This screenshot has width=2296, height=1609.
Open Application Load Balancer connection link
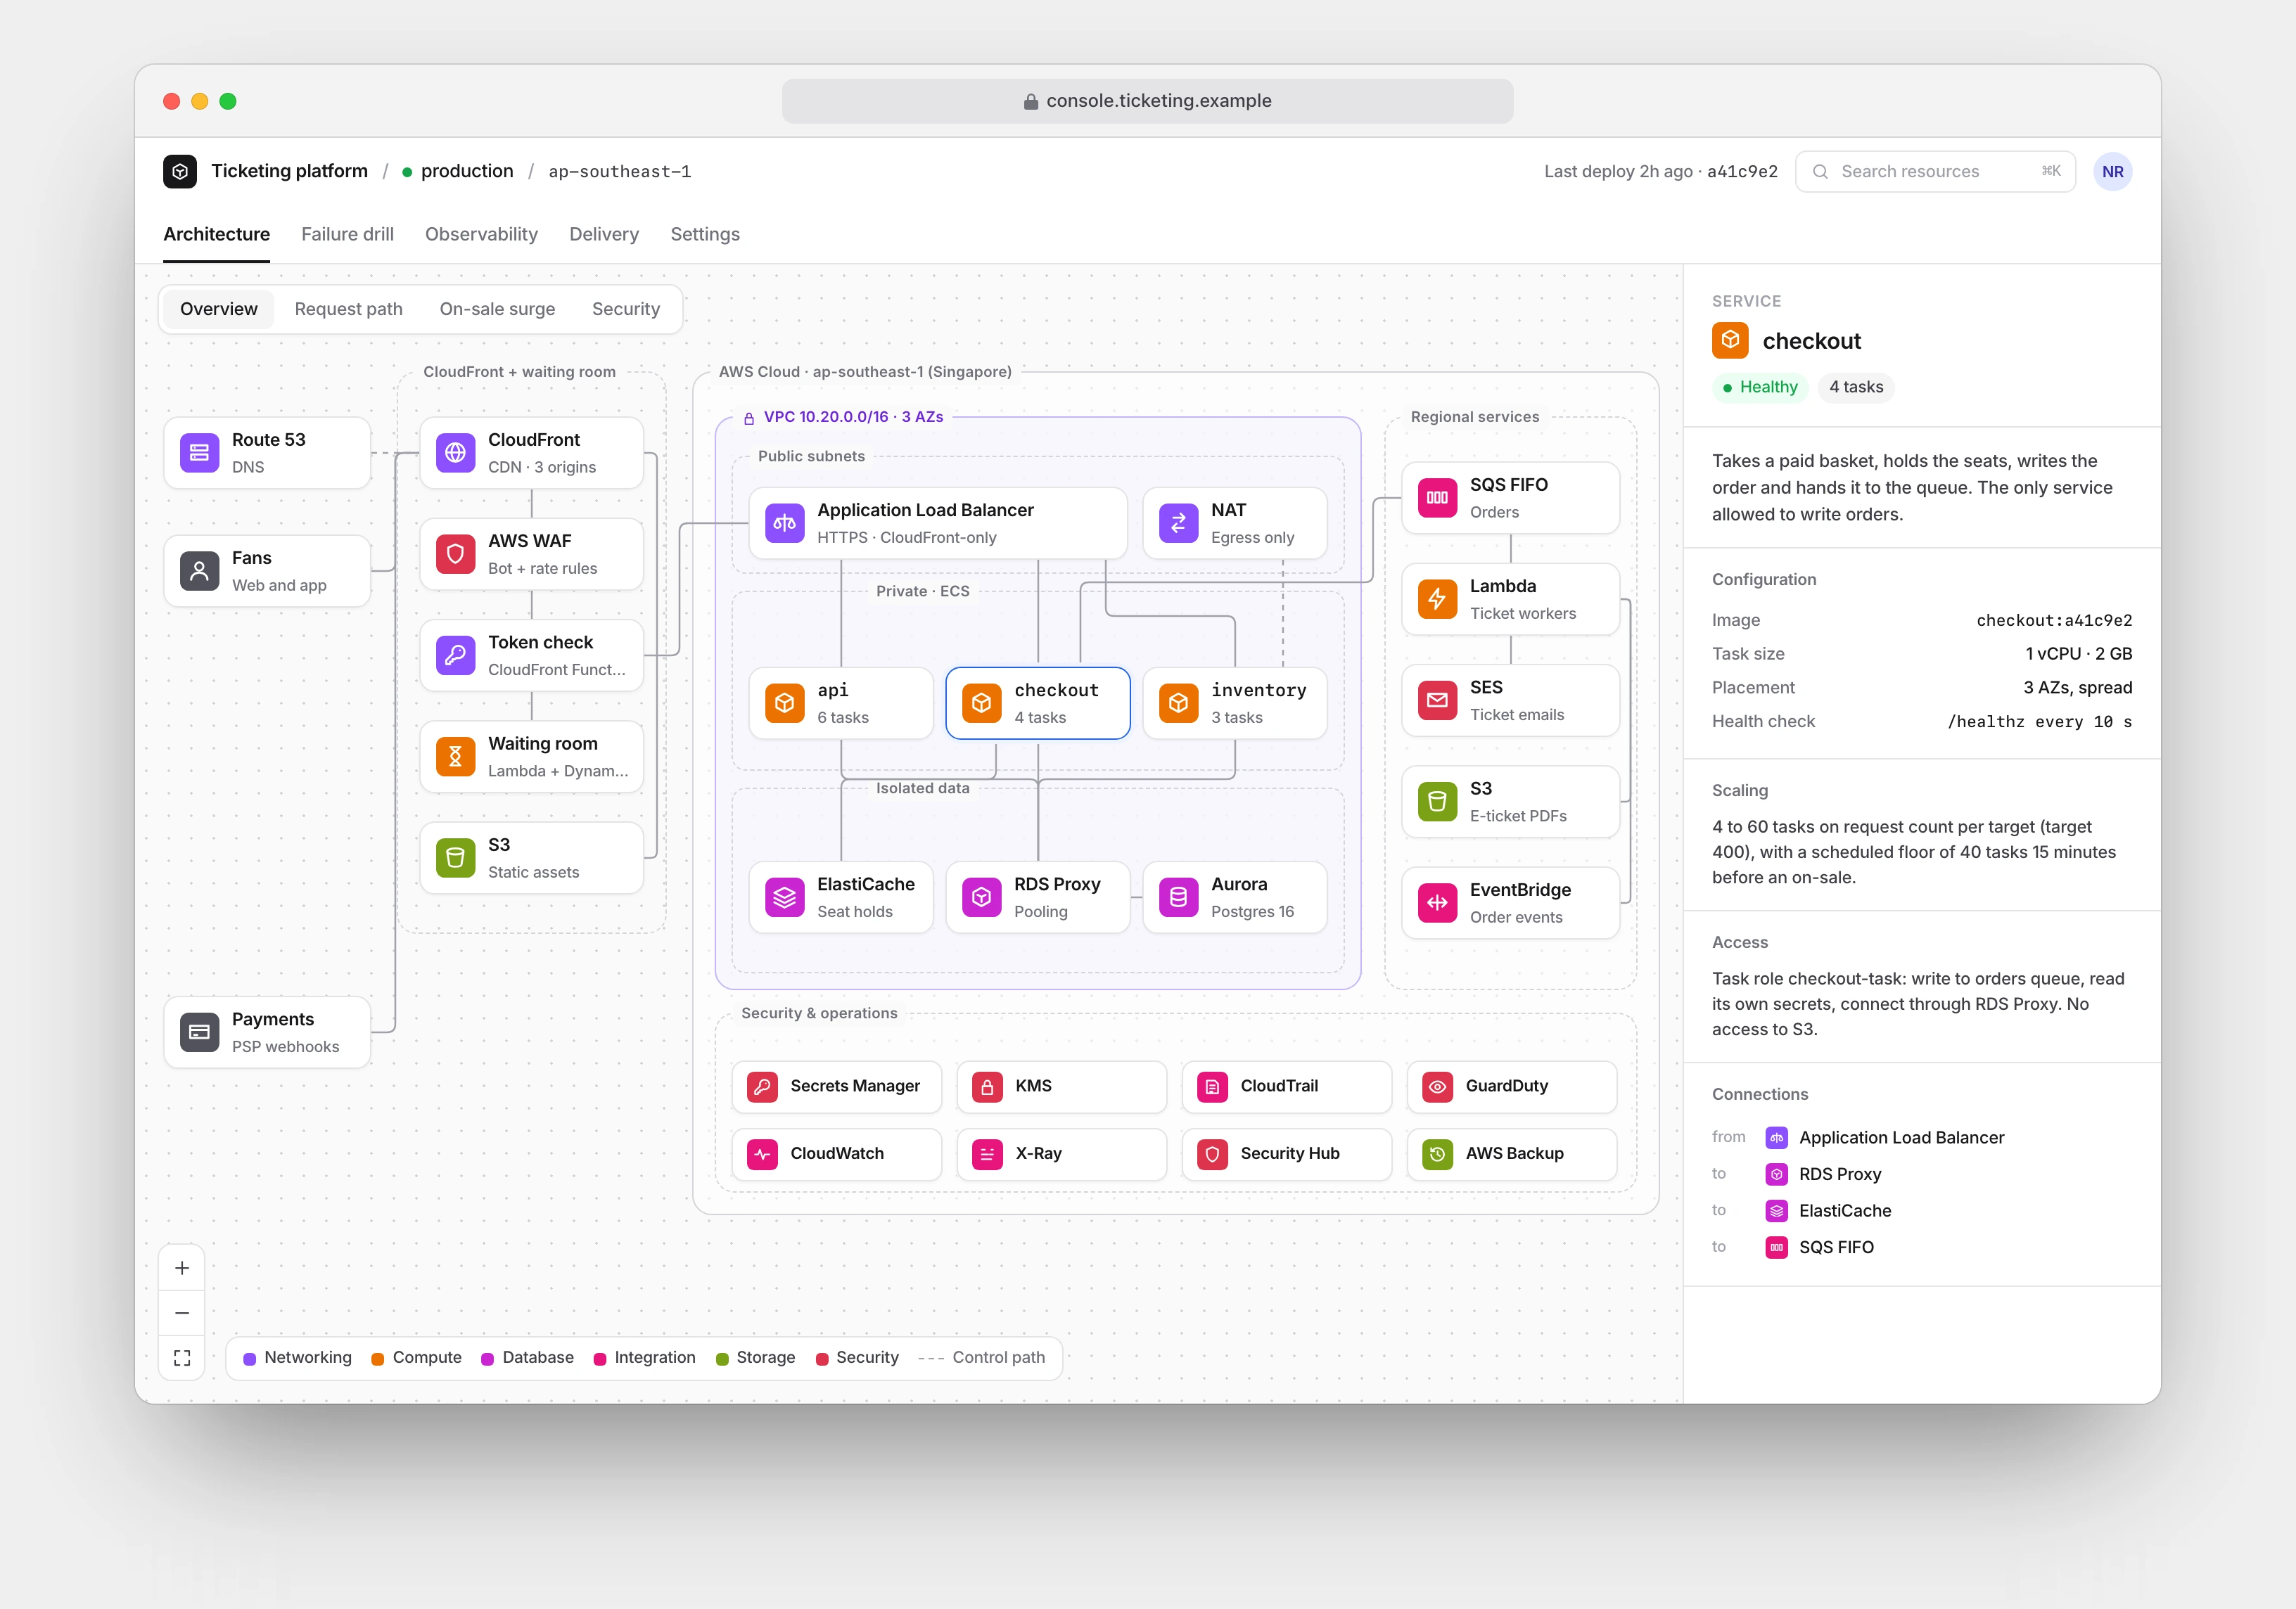coord(1885,1138)
